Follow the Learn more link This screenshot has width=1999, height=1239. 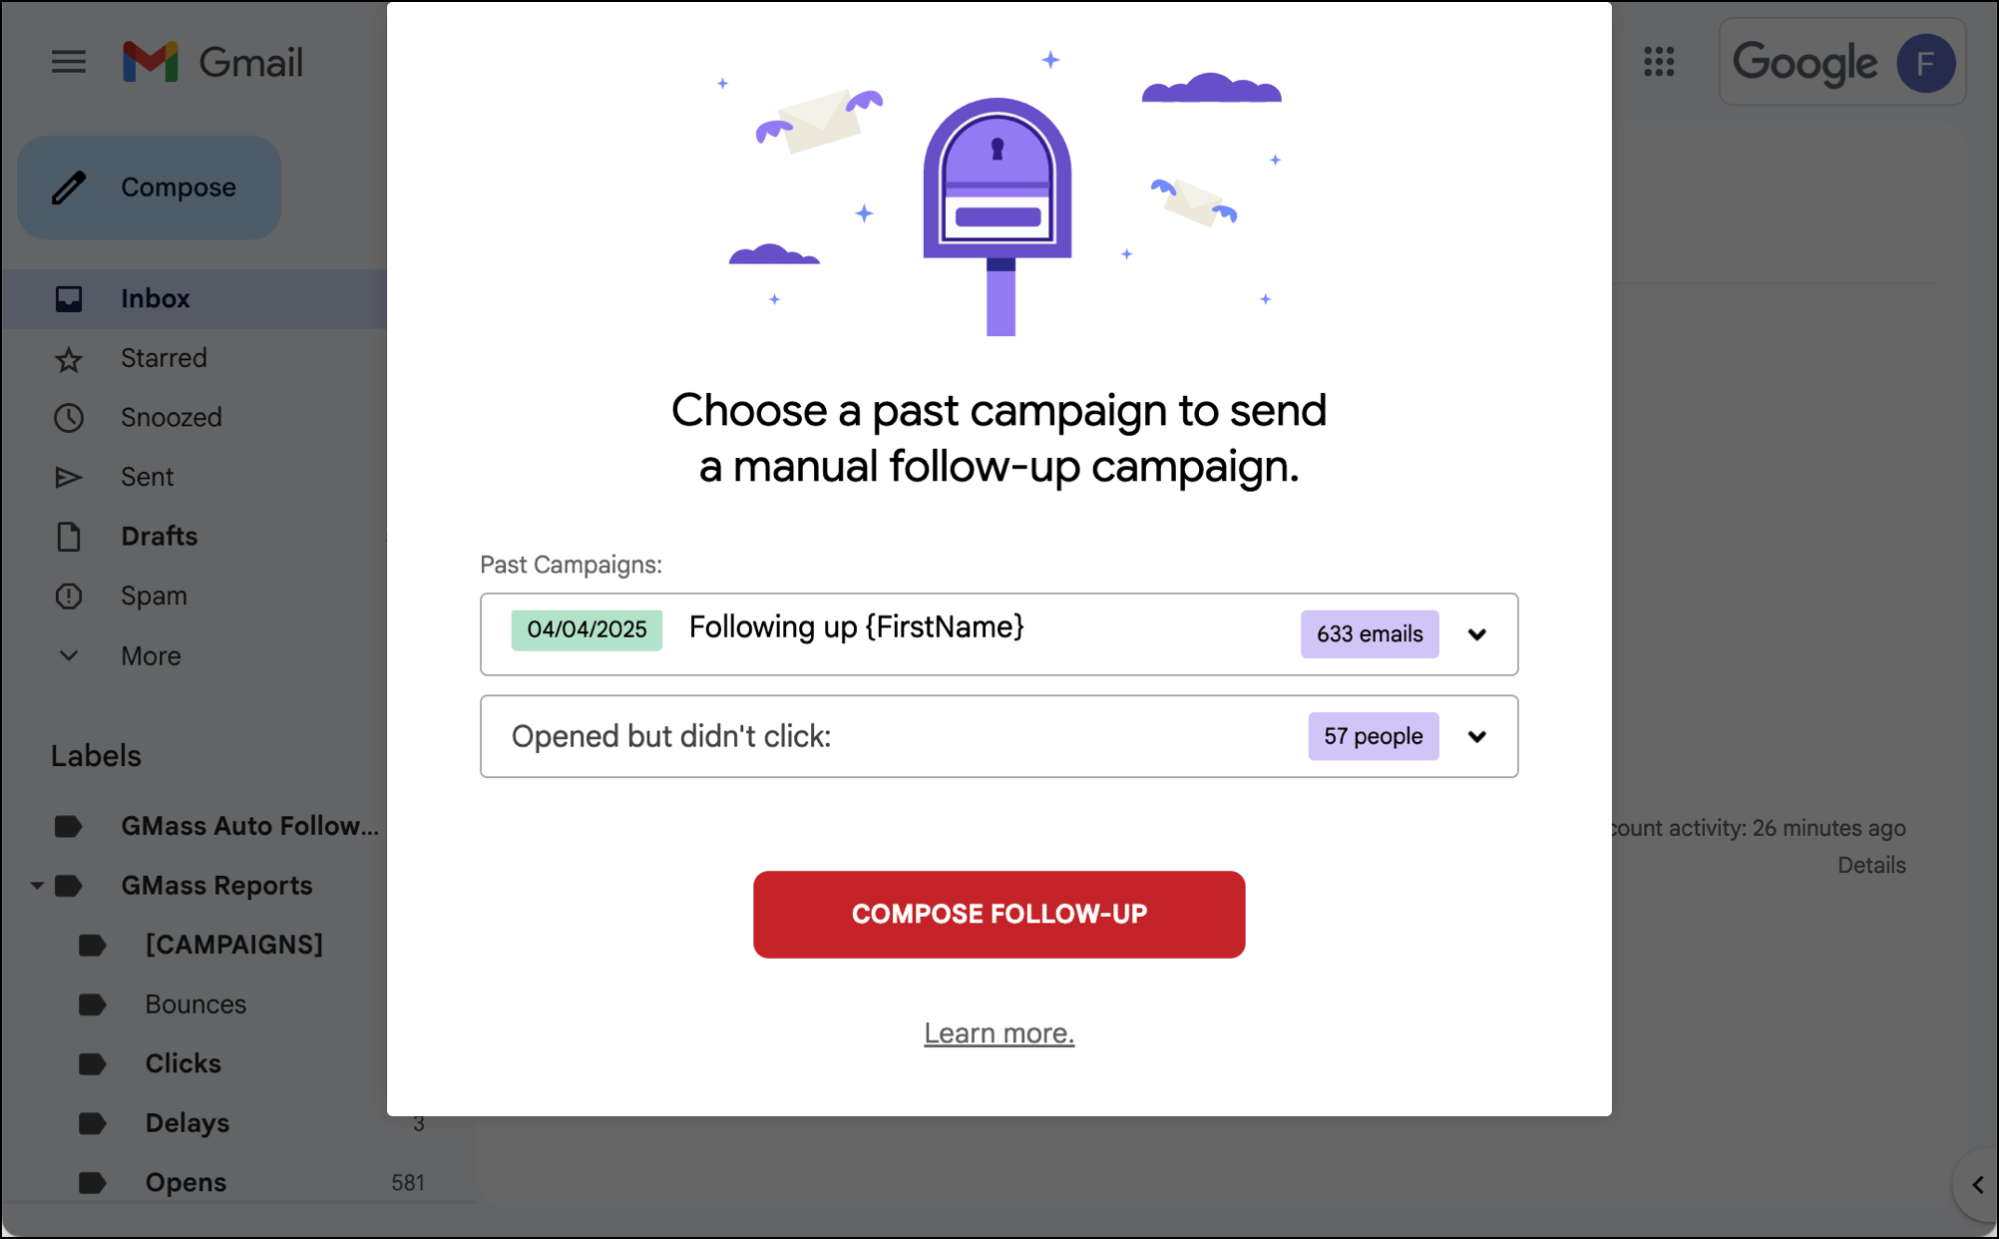[x=999, y=1033]
